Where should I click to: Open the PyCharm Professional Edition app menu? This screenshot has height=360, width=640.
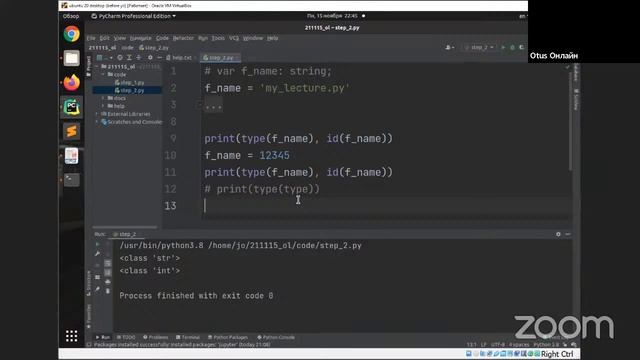133,16
